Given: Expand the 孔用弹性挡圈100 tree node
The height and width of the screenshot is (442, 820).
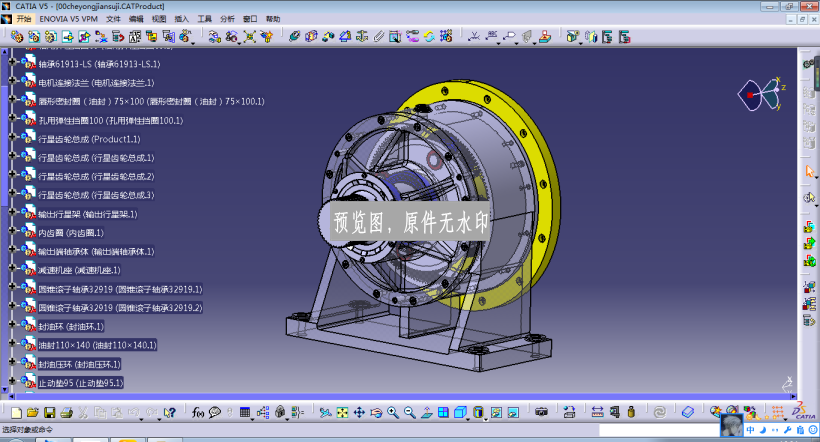Looking at the screenshot, I should pos(12,118).
